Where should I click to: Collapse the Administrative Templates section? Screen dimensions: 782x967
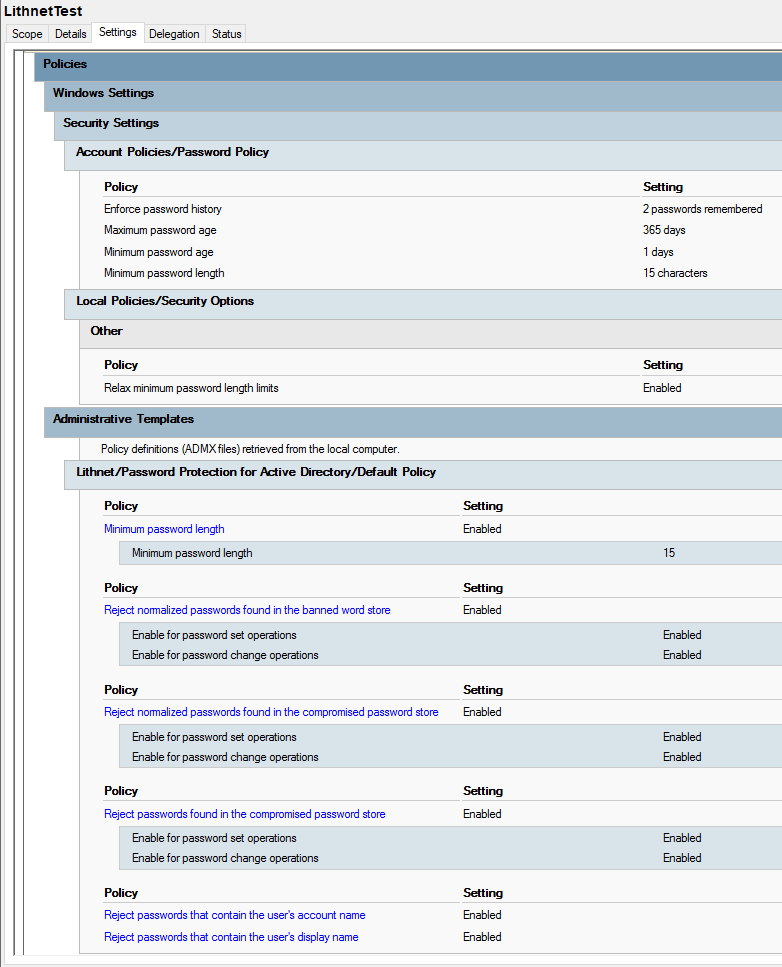tap(413, 422)
